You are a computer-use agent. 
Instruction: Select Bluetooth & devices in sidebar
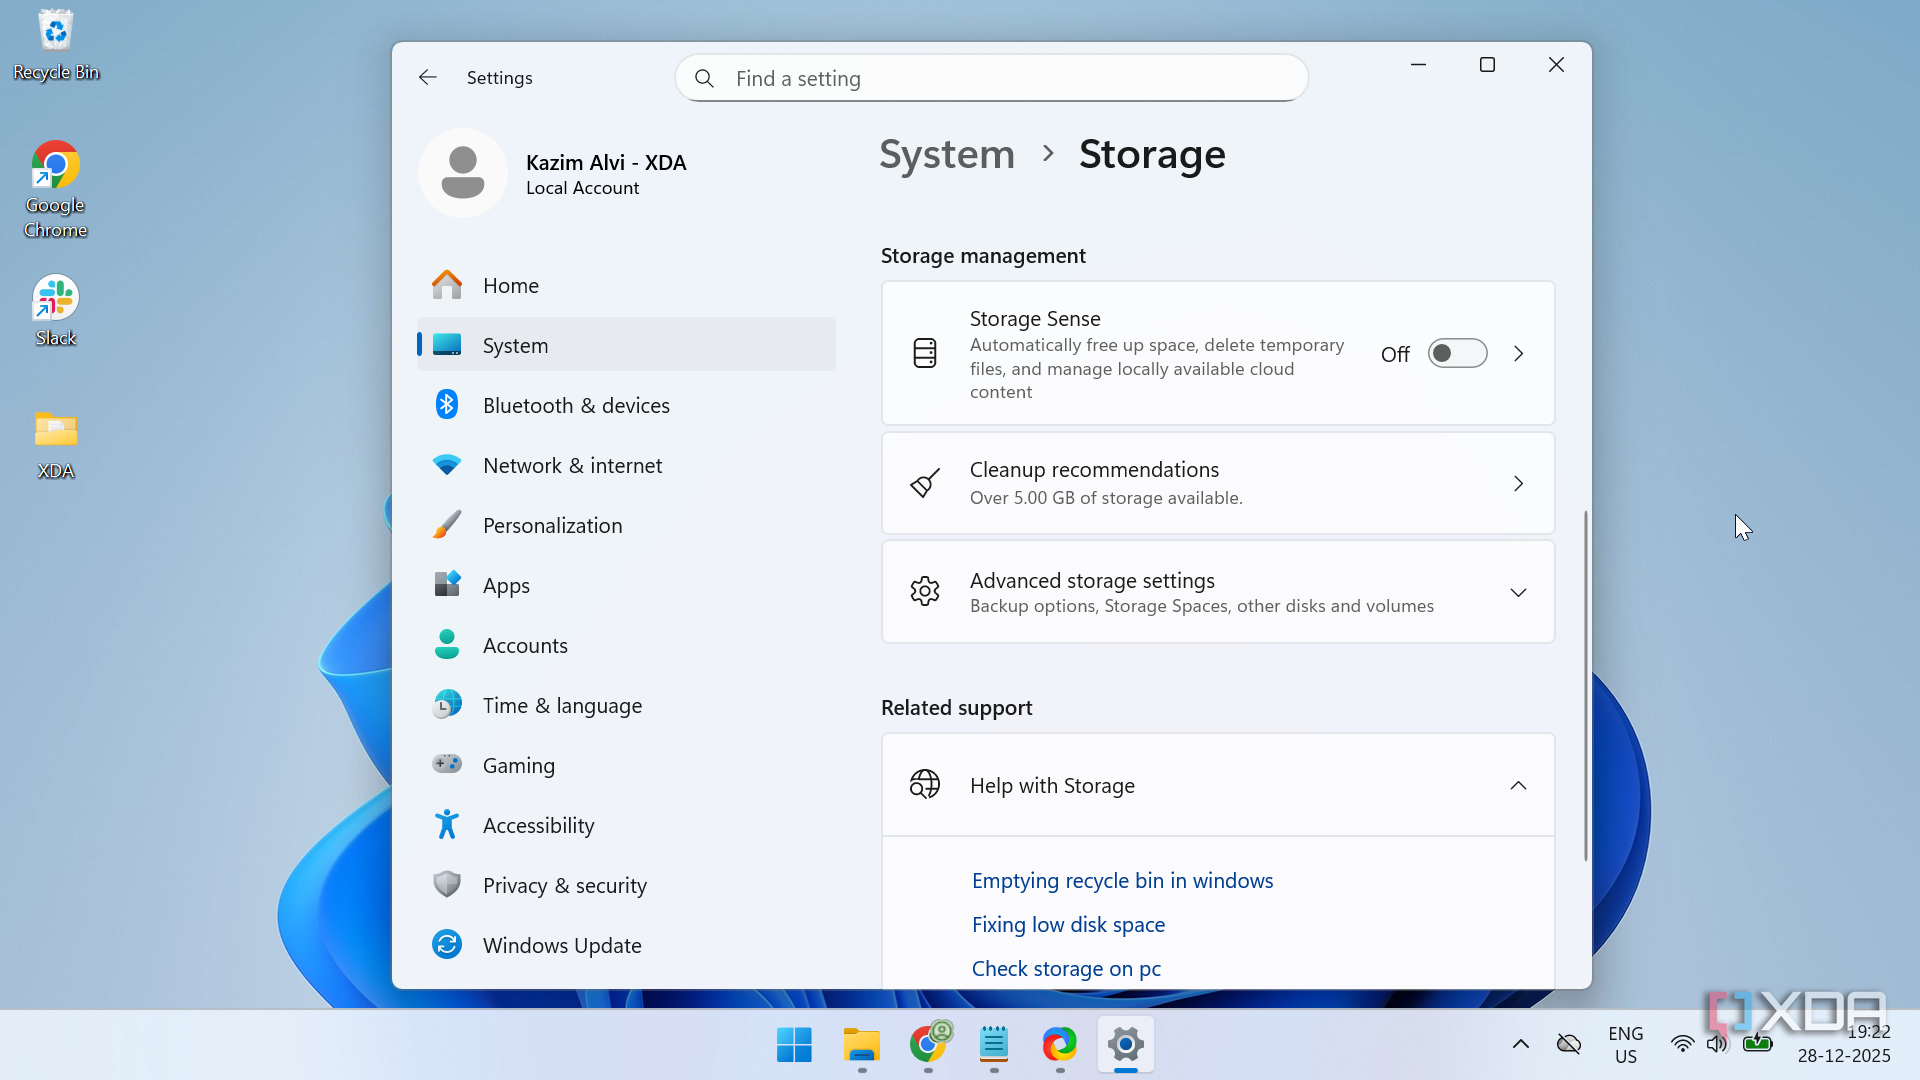coord(626,405)
